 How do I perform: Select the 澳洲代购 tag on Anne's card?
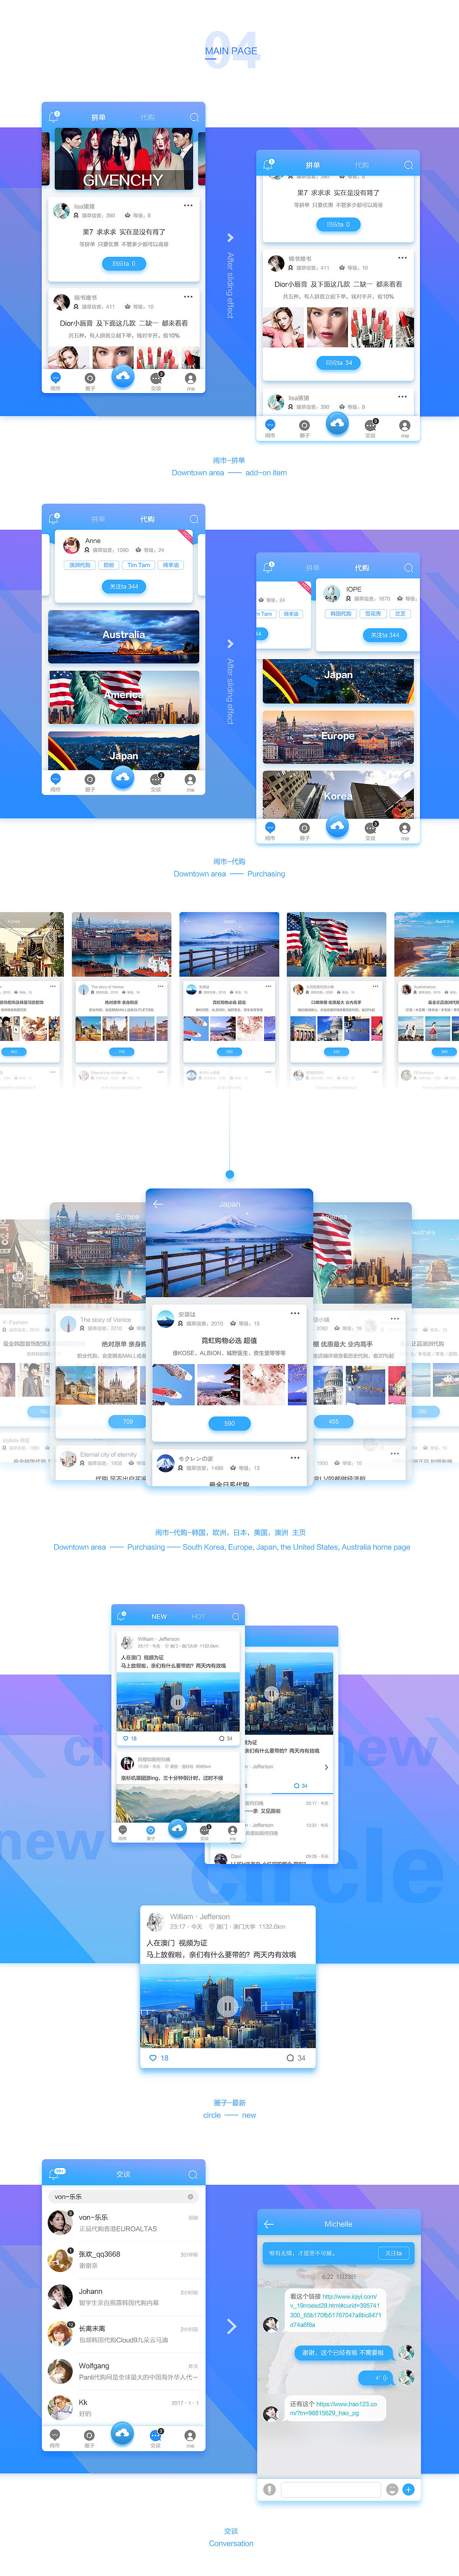pos(79,565)
